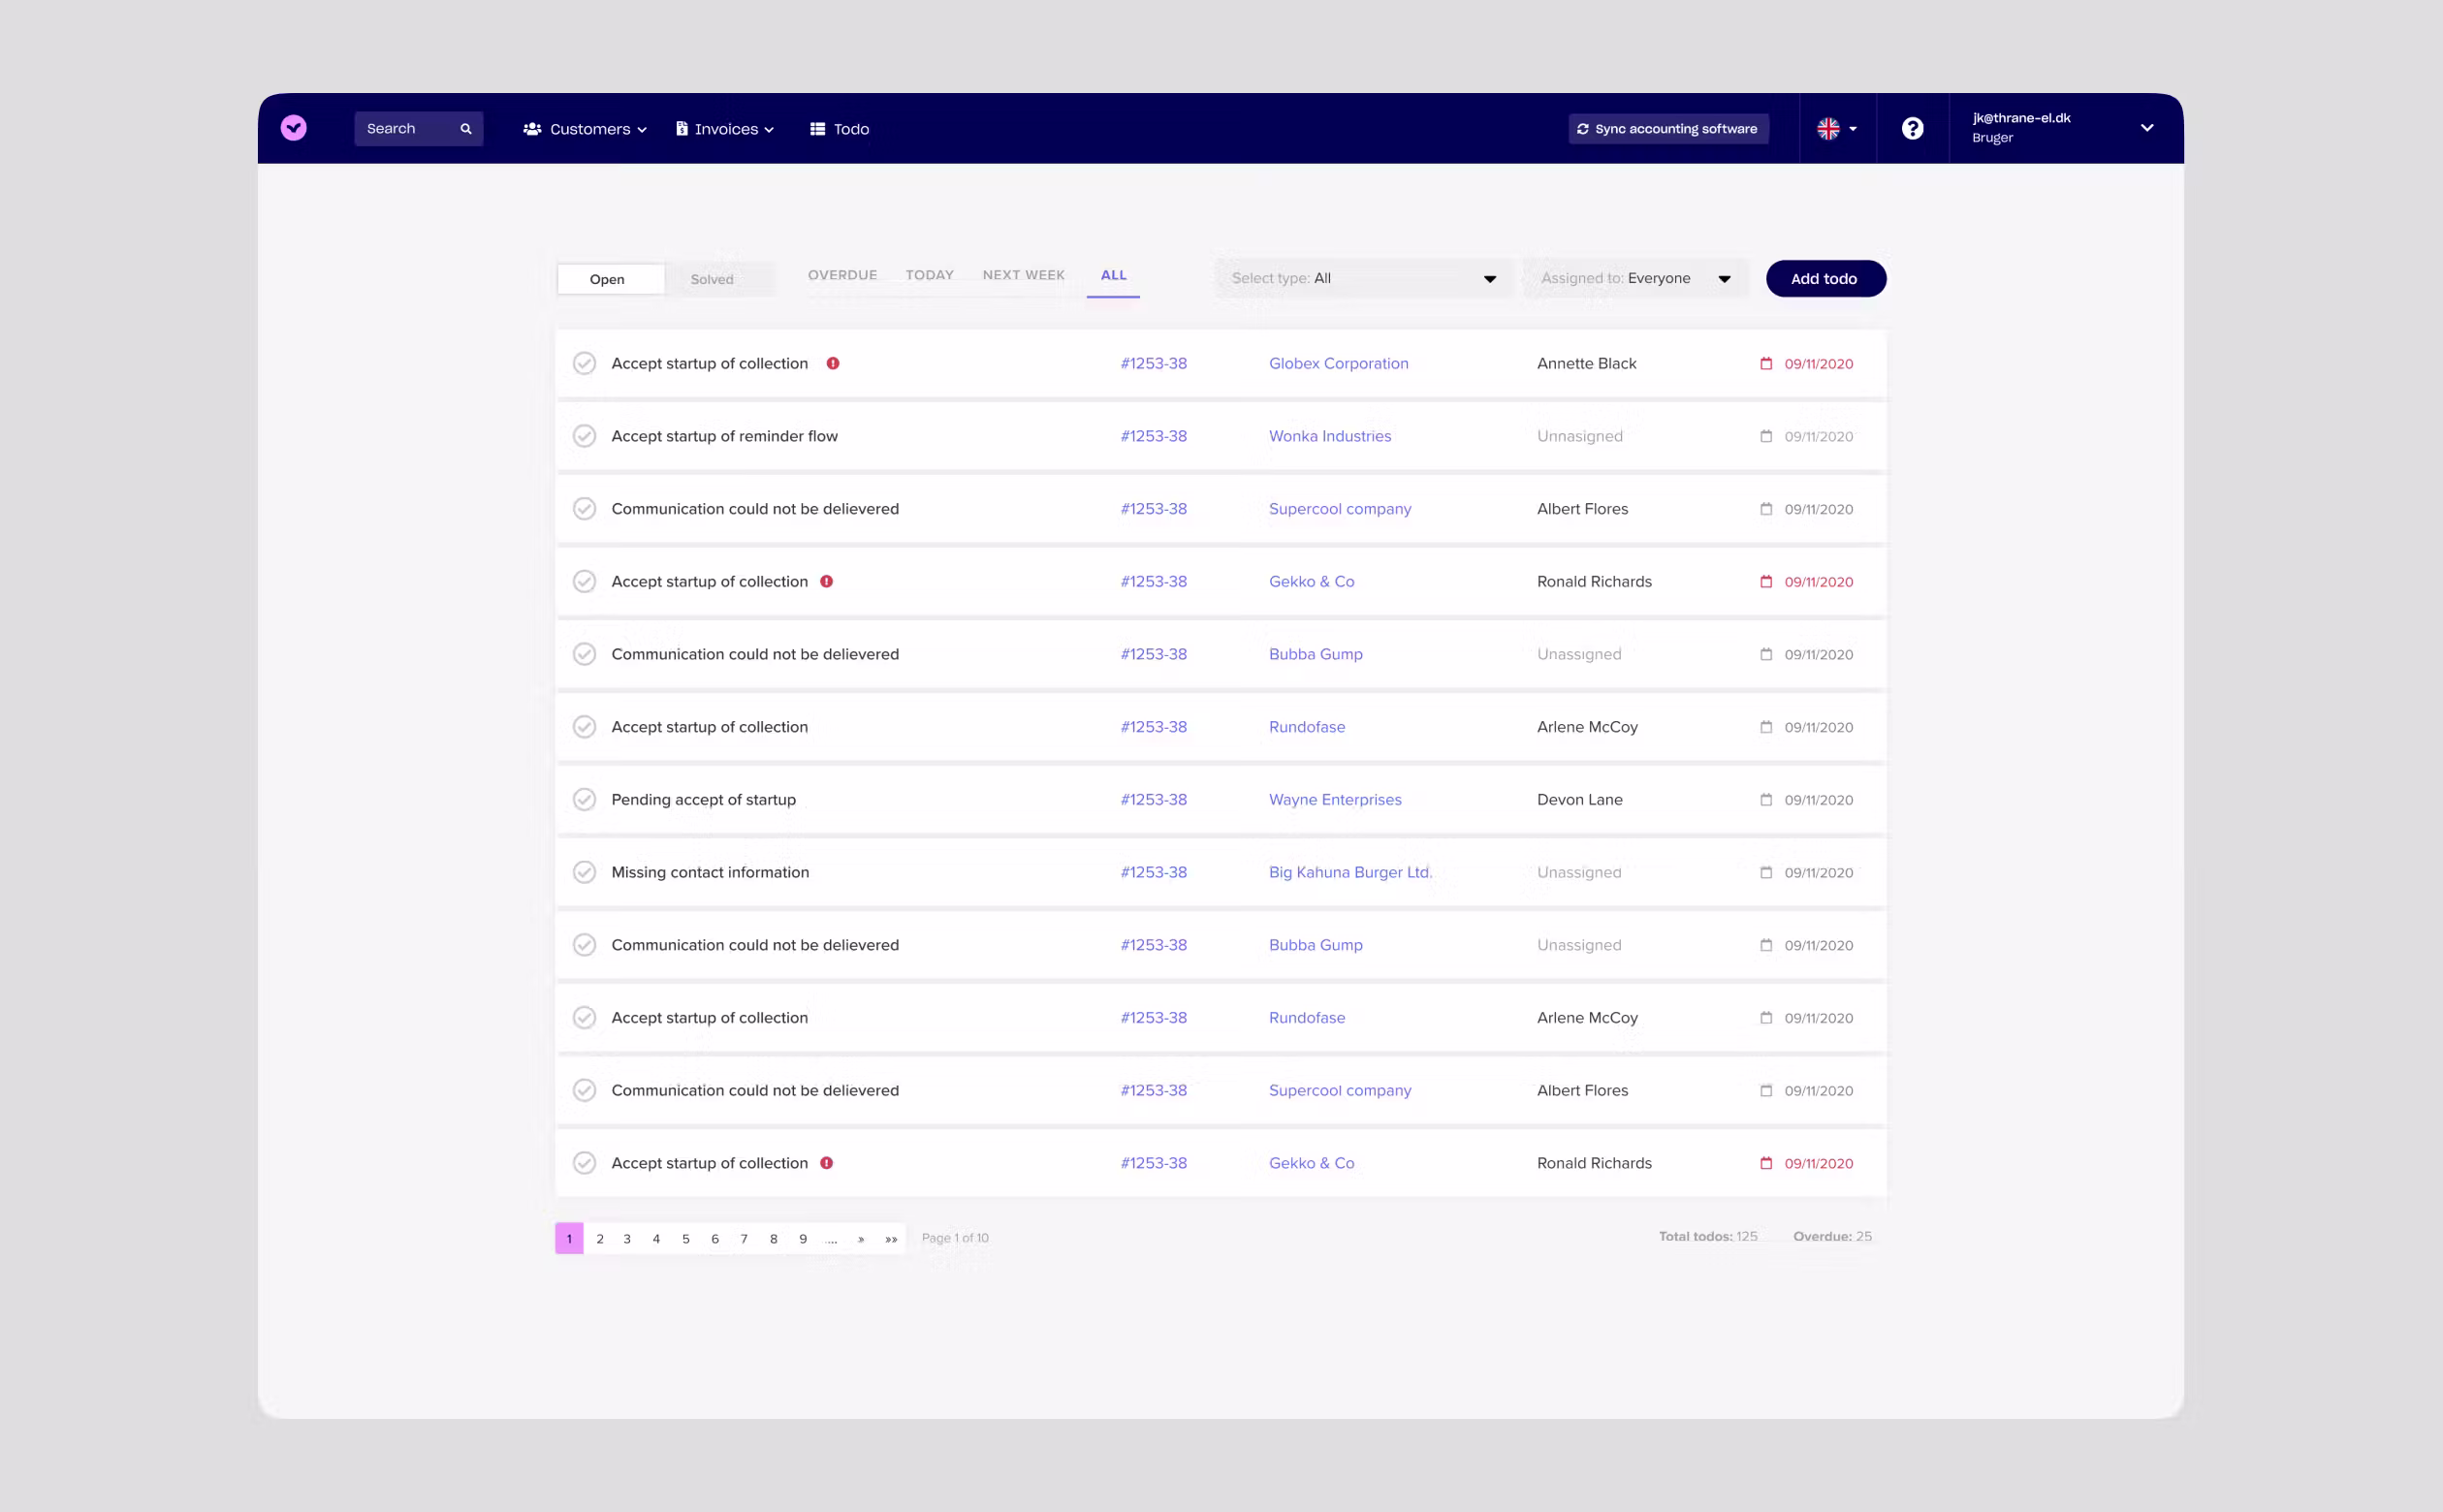Click red calendar icon in Annette Black row
The image size is (2443, 1512).
[x=1766, y=364]
